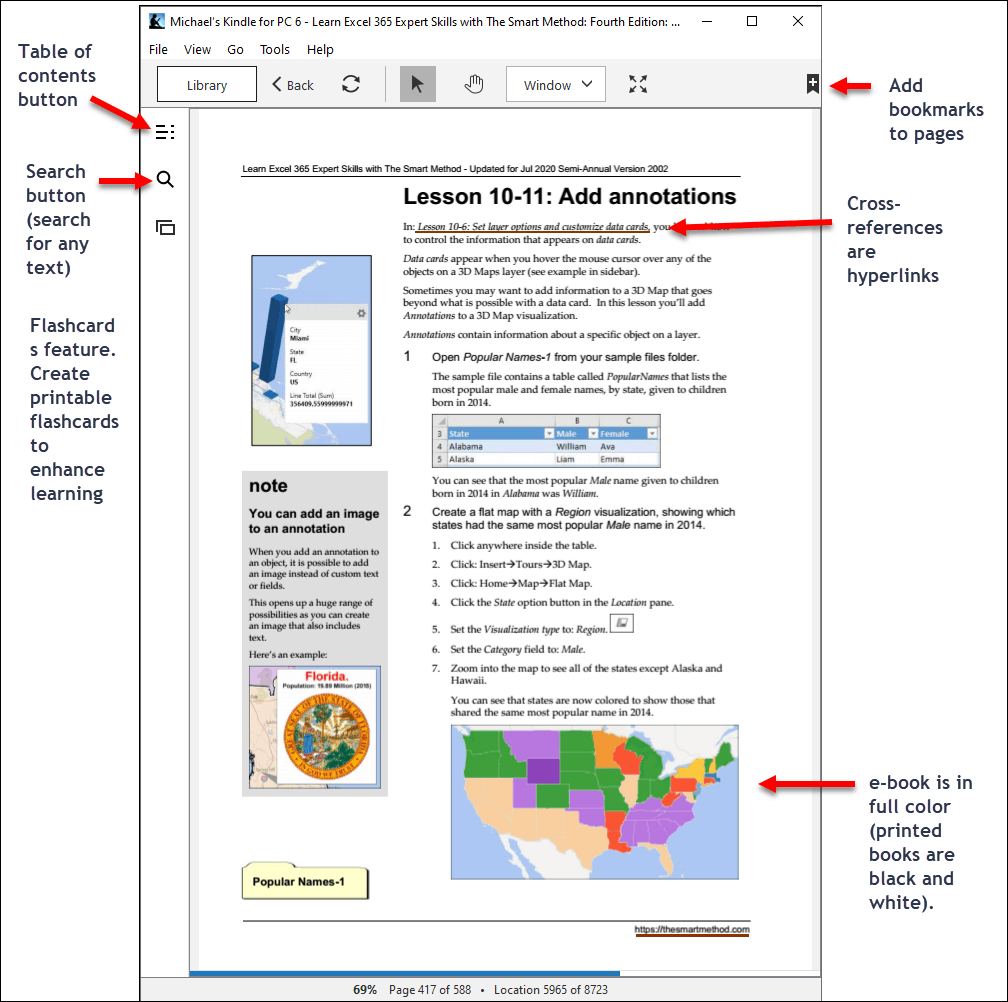This screenshot has height=1002, width=1008.
Task: Click the reading progress bar at bottom
Action: click(505, 974)
